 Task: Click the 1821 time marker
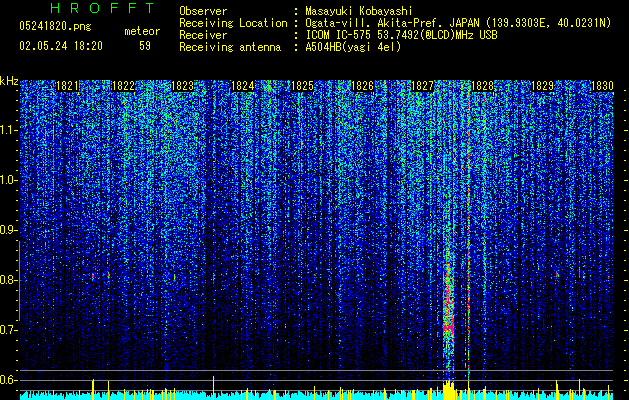click(x=67, y=86)
